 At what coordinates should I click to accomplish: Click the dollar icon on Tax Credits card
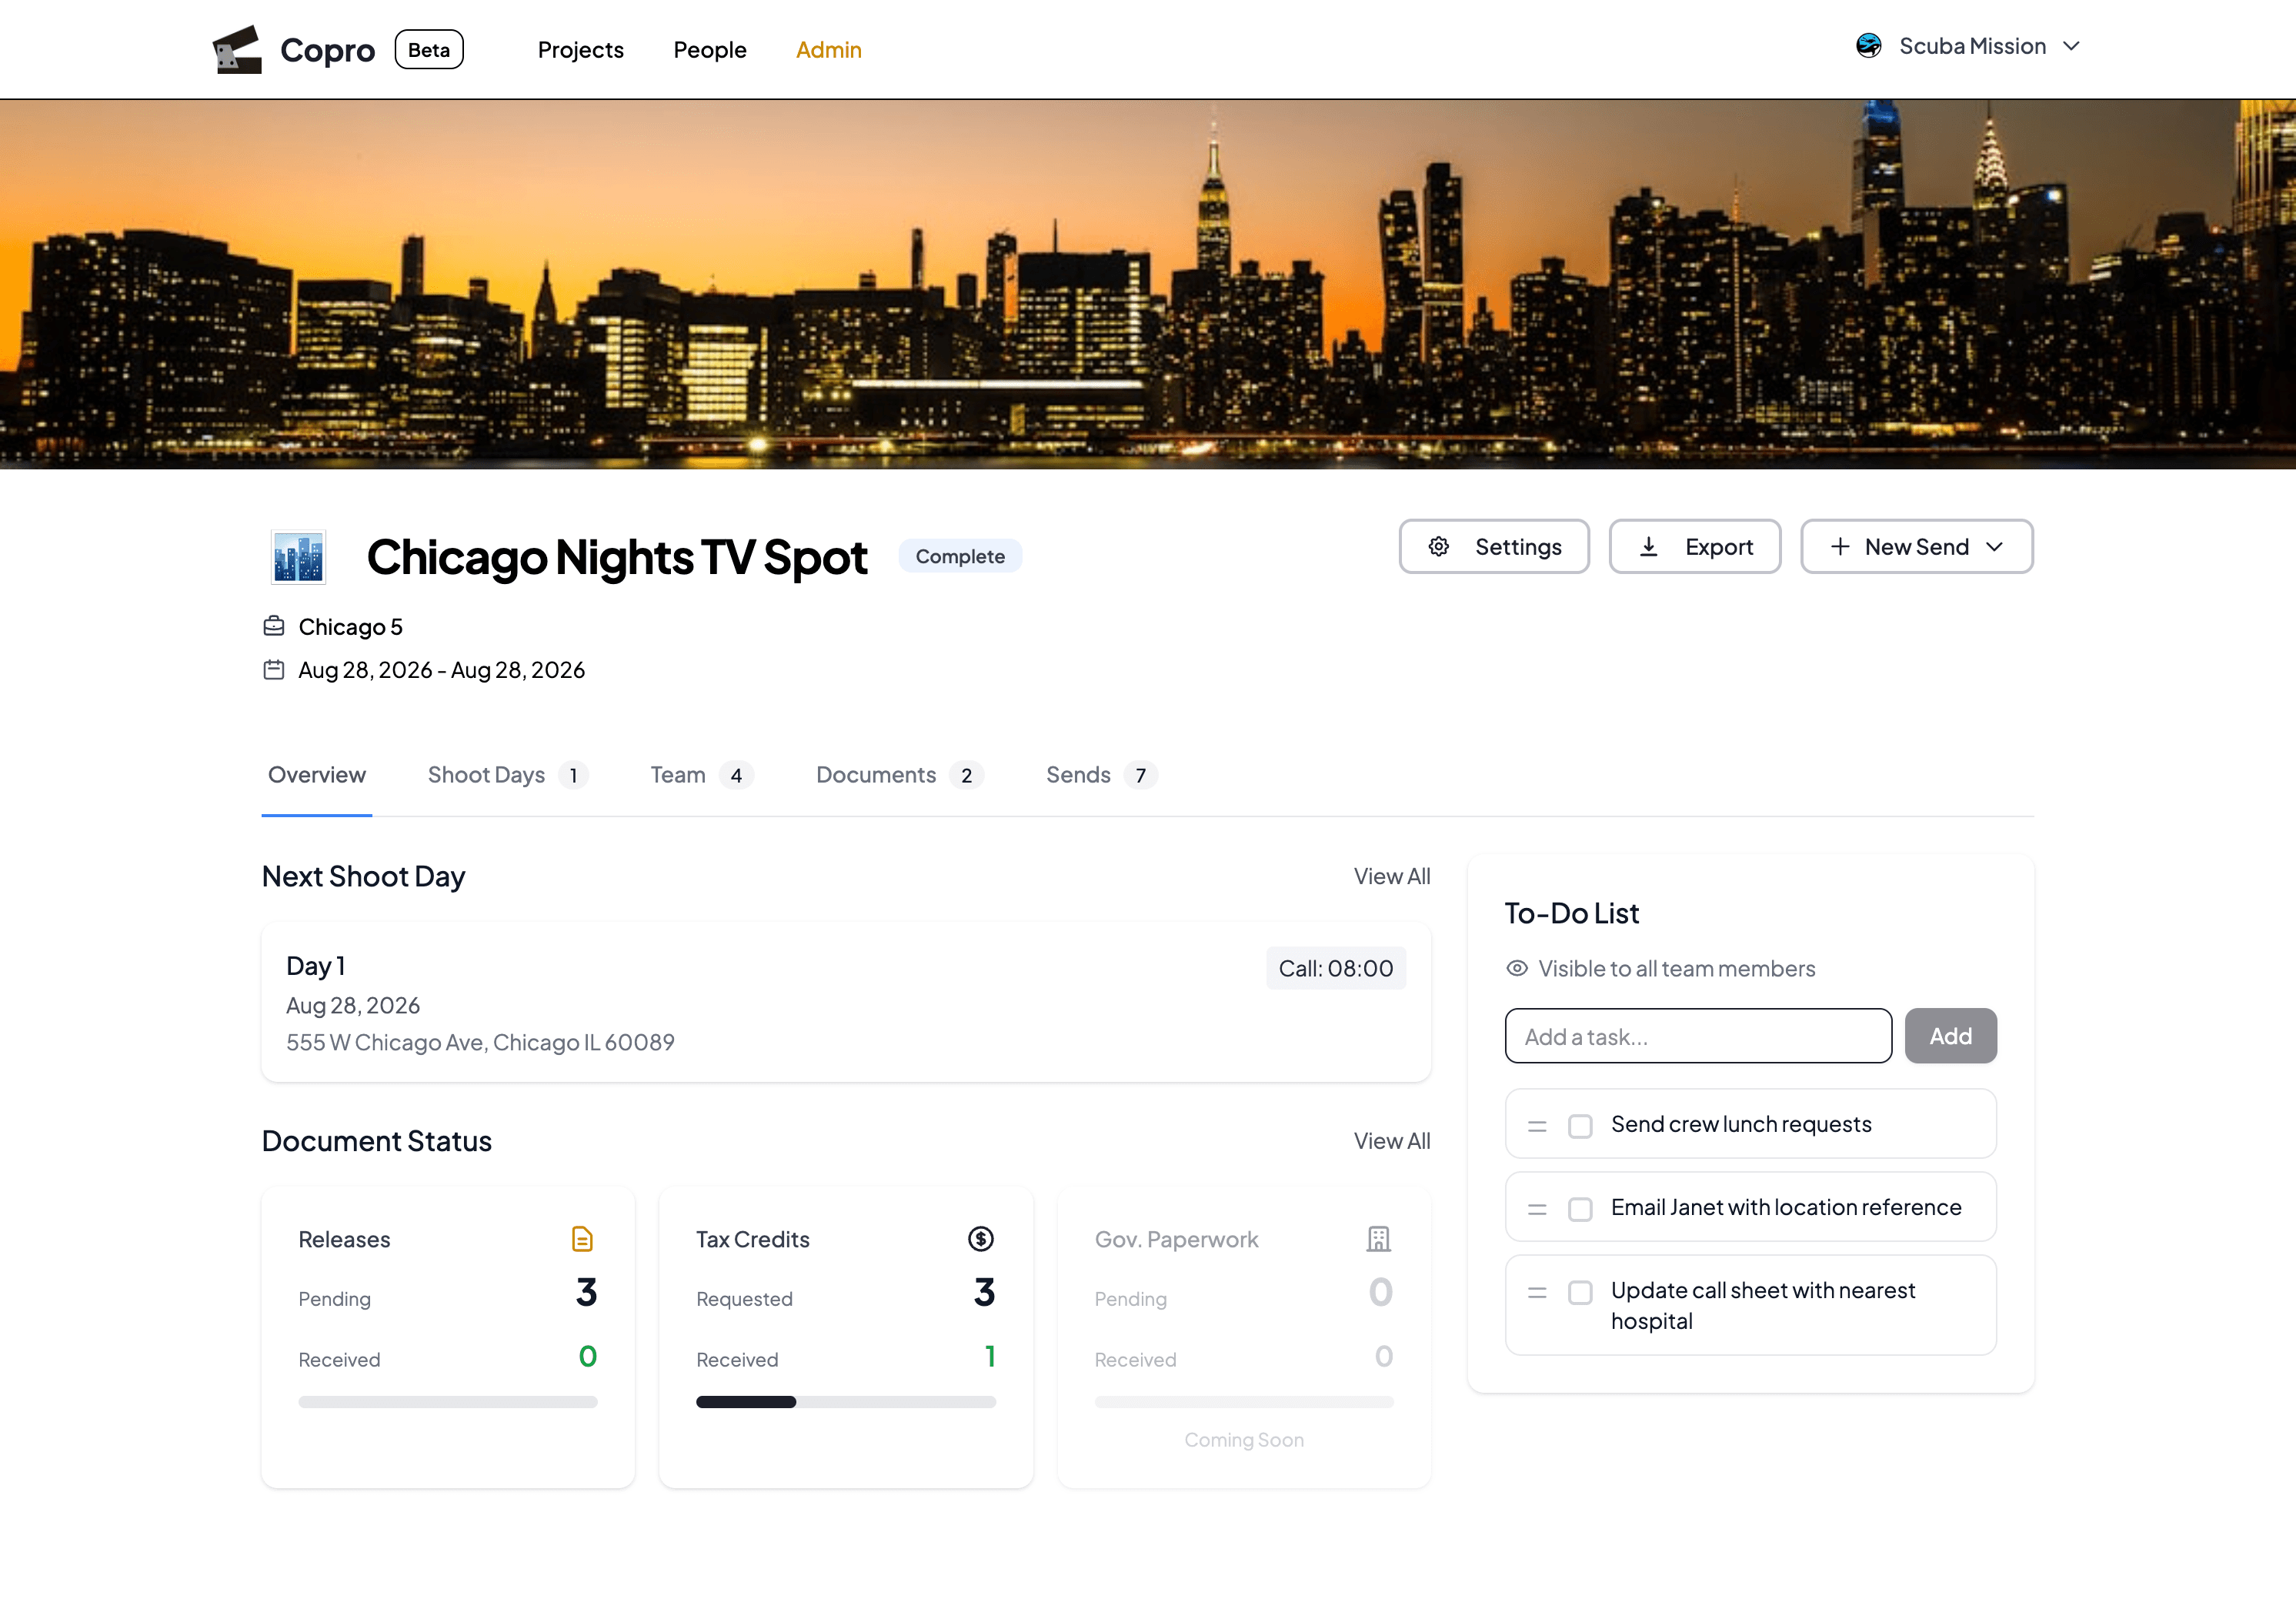tap(981, 1238)
